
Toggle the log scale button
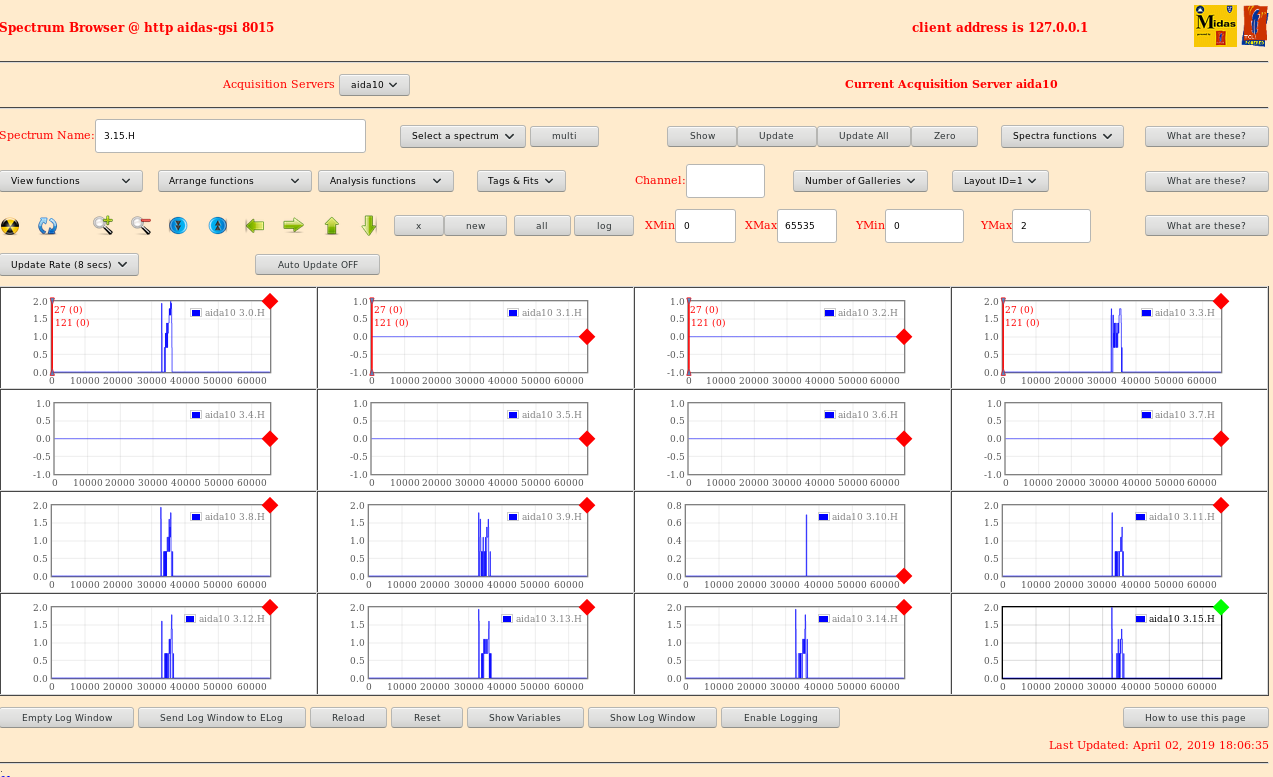604,226
